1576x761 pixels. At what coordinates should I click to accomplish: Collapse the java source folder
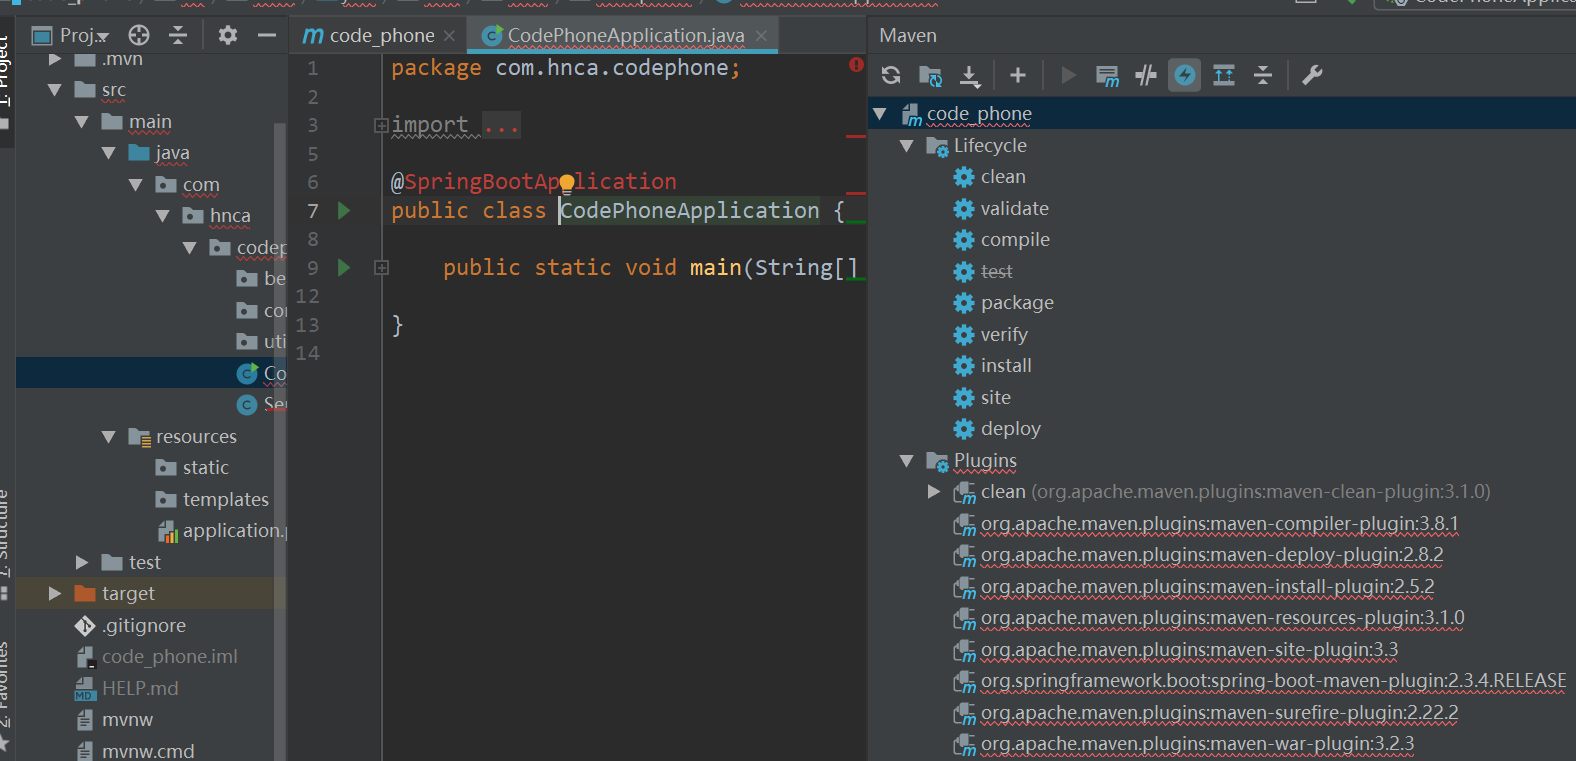109,153
